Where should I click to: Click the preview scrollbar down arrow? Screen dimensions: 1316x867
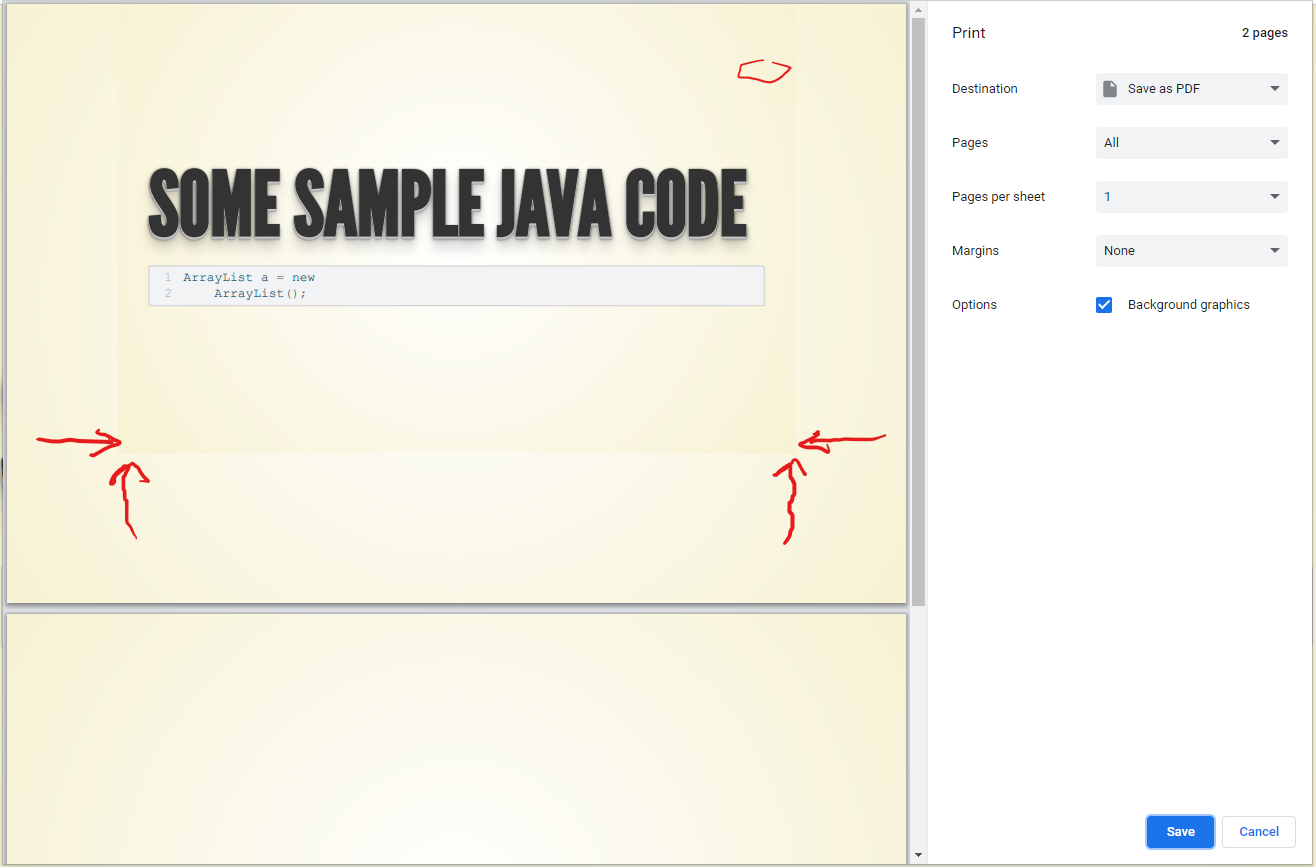click(x=918, y=856)
